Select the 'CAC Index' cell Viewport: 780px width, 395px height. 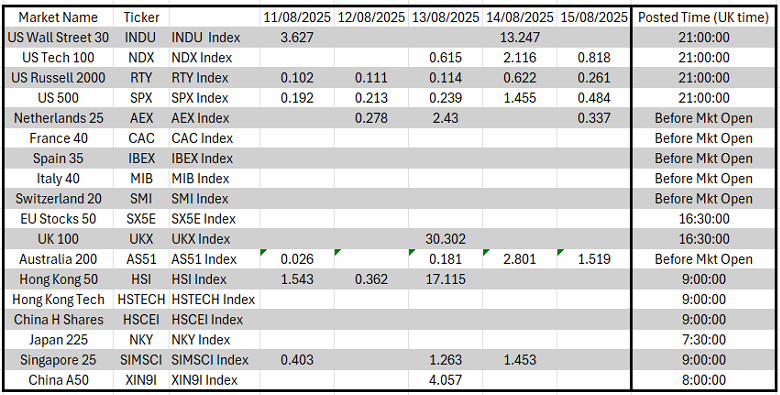(214, 138)
